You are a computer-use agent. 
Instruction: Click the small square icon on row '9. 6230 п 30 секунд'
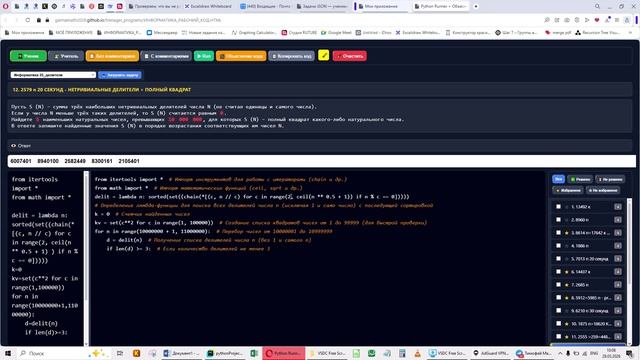point(618,311)
